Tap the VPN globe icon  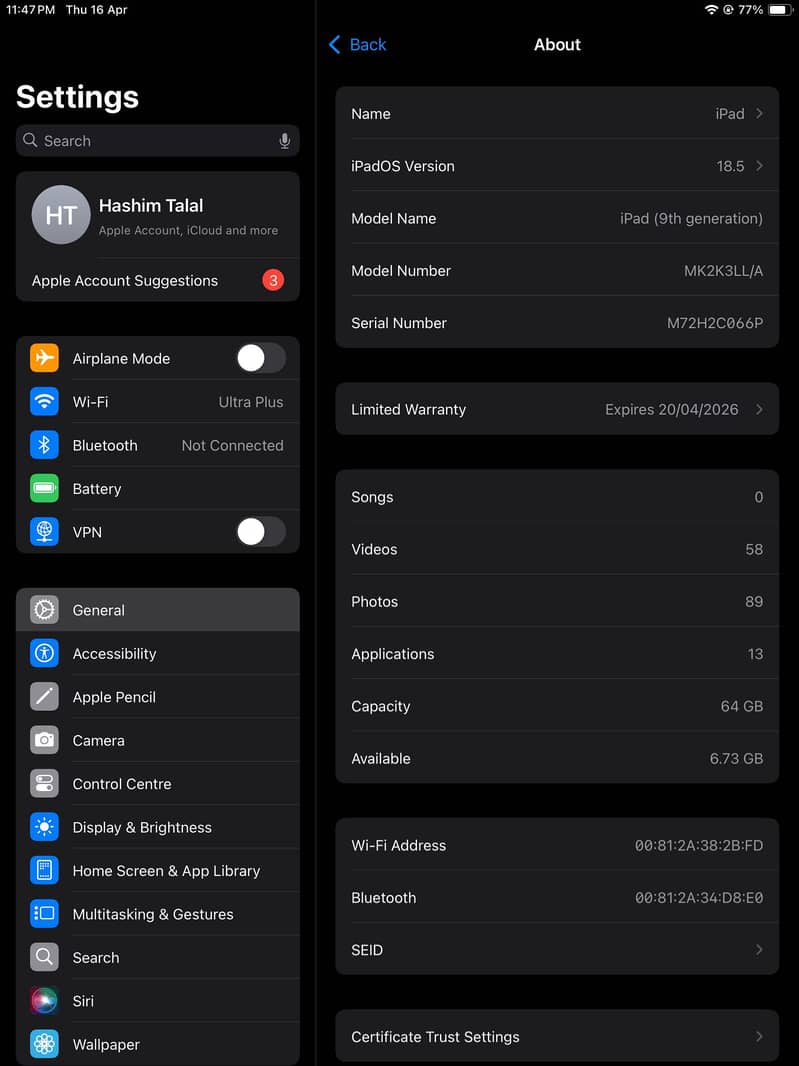tap(44, 532)
